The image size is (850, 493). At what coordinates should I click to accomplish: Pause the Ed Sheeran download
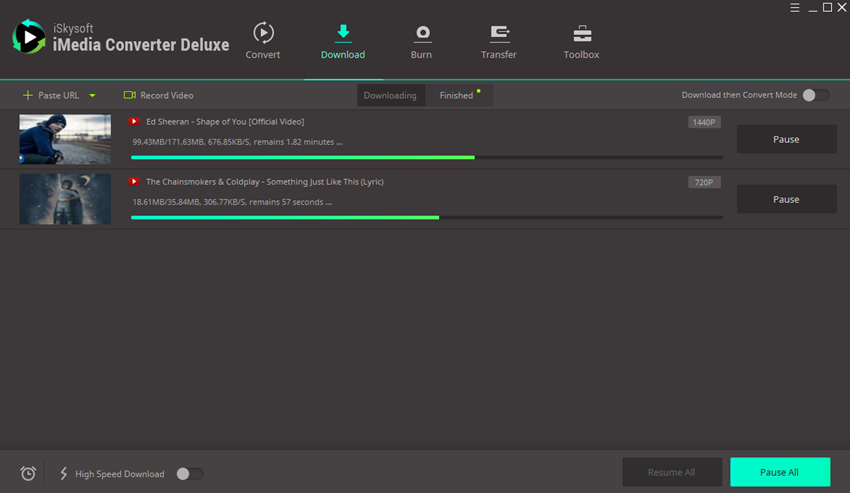coord(786,139)
